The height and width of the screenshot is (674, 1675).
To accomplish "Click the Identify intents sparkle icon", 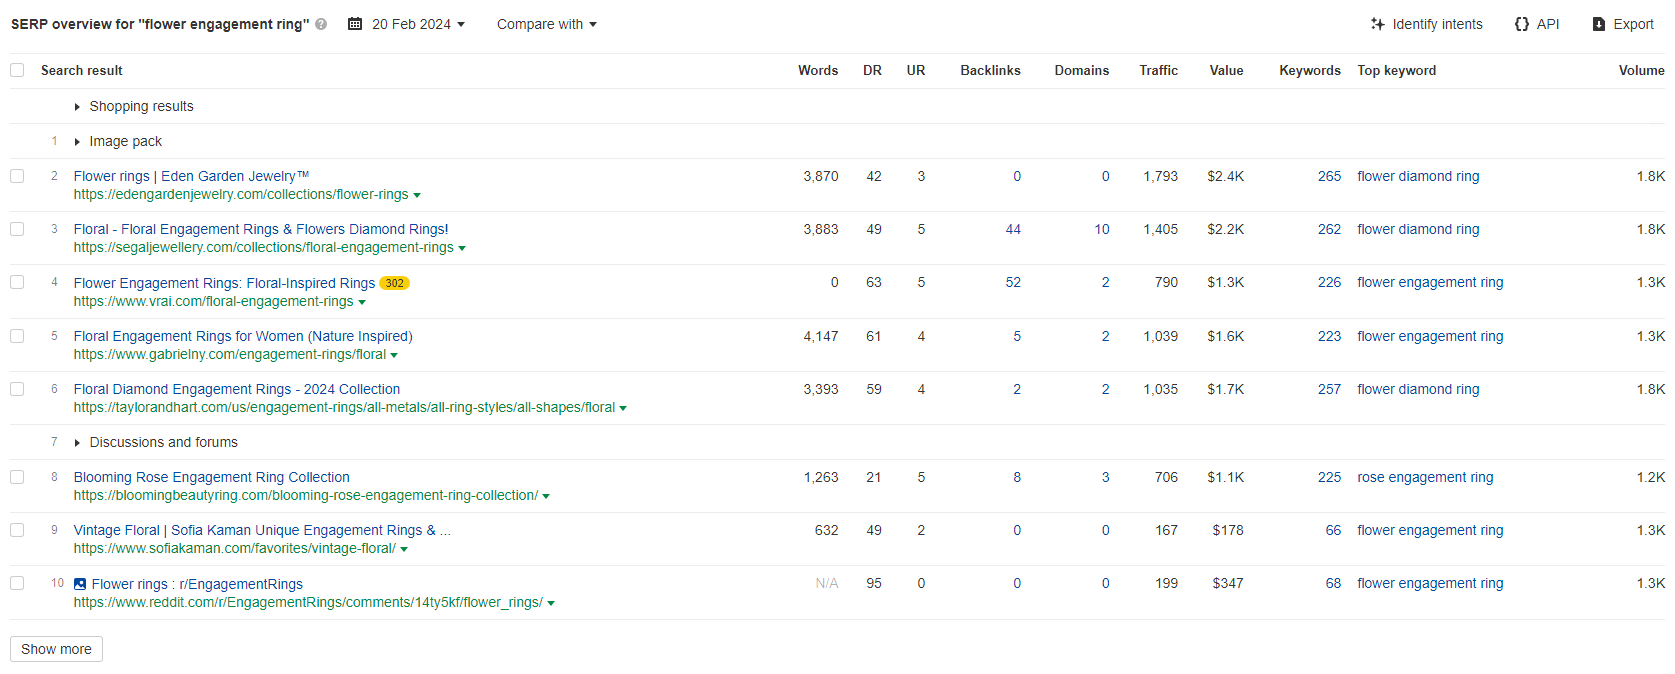I will (1377, 24).
